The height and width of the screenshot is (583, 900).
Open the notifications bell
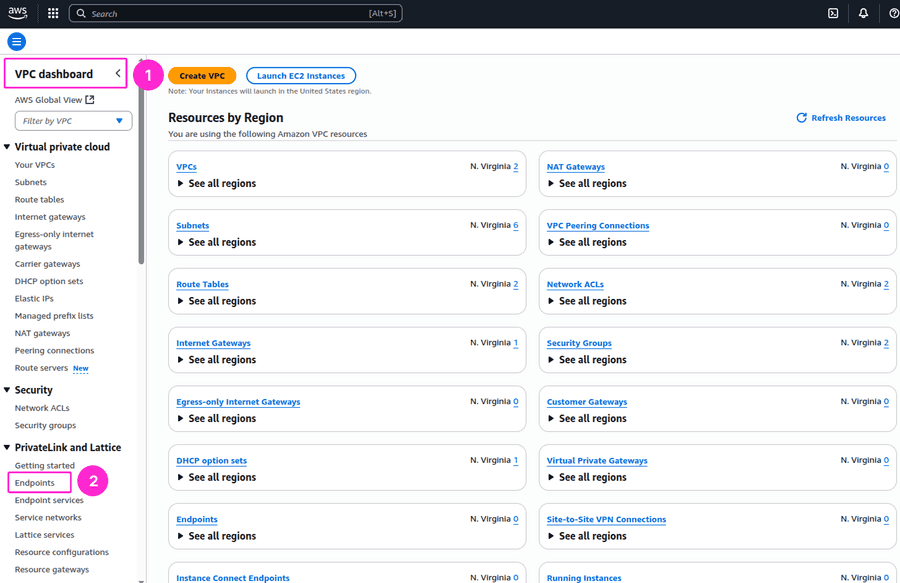click(x=862, y=13)
